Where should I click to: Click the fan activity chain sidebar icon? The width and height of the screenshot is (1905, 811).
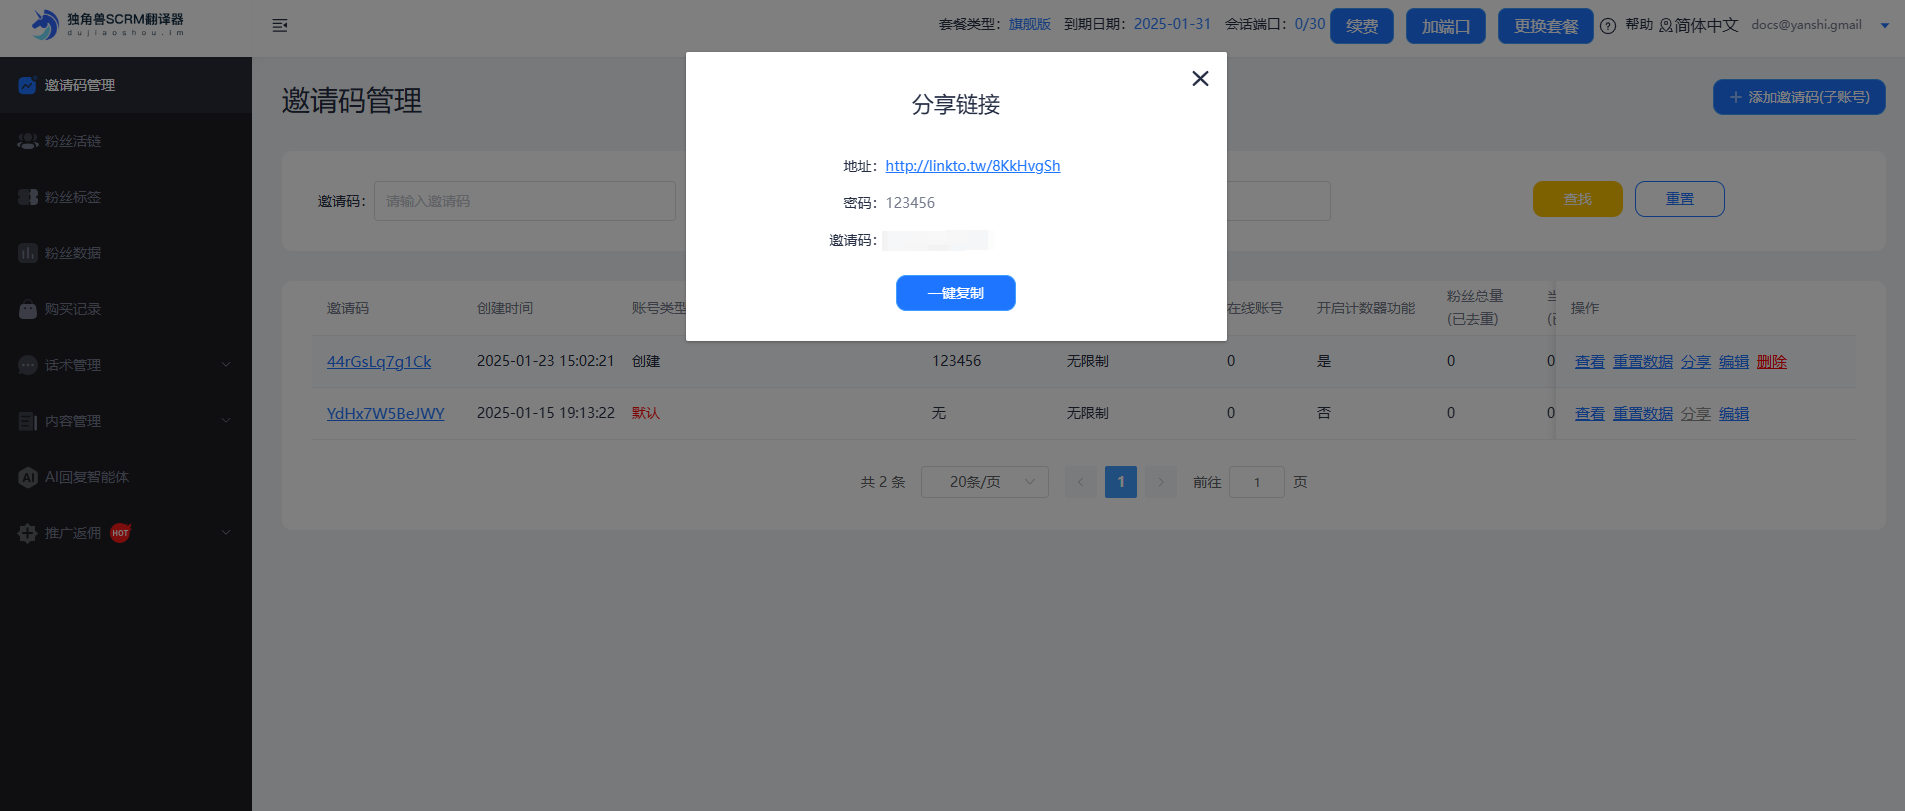[28, 141]
